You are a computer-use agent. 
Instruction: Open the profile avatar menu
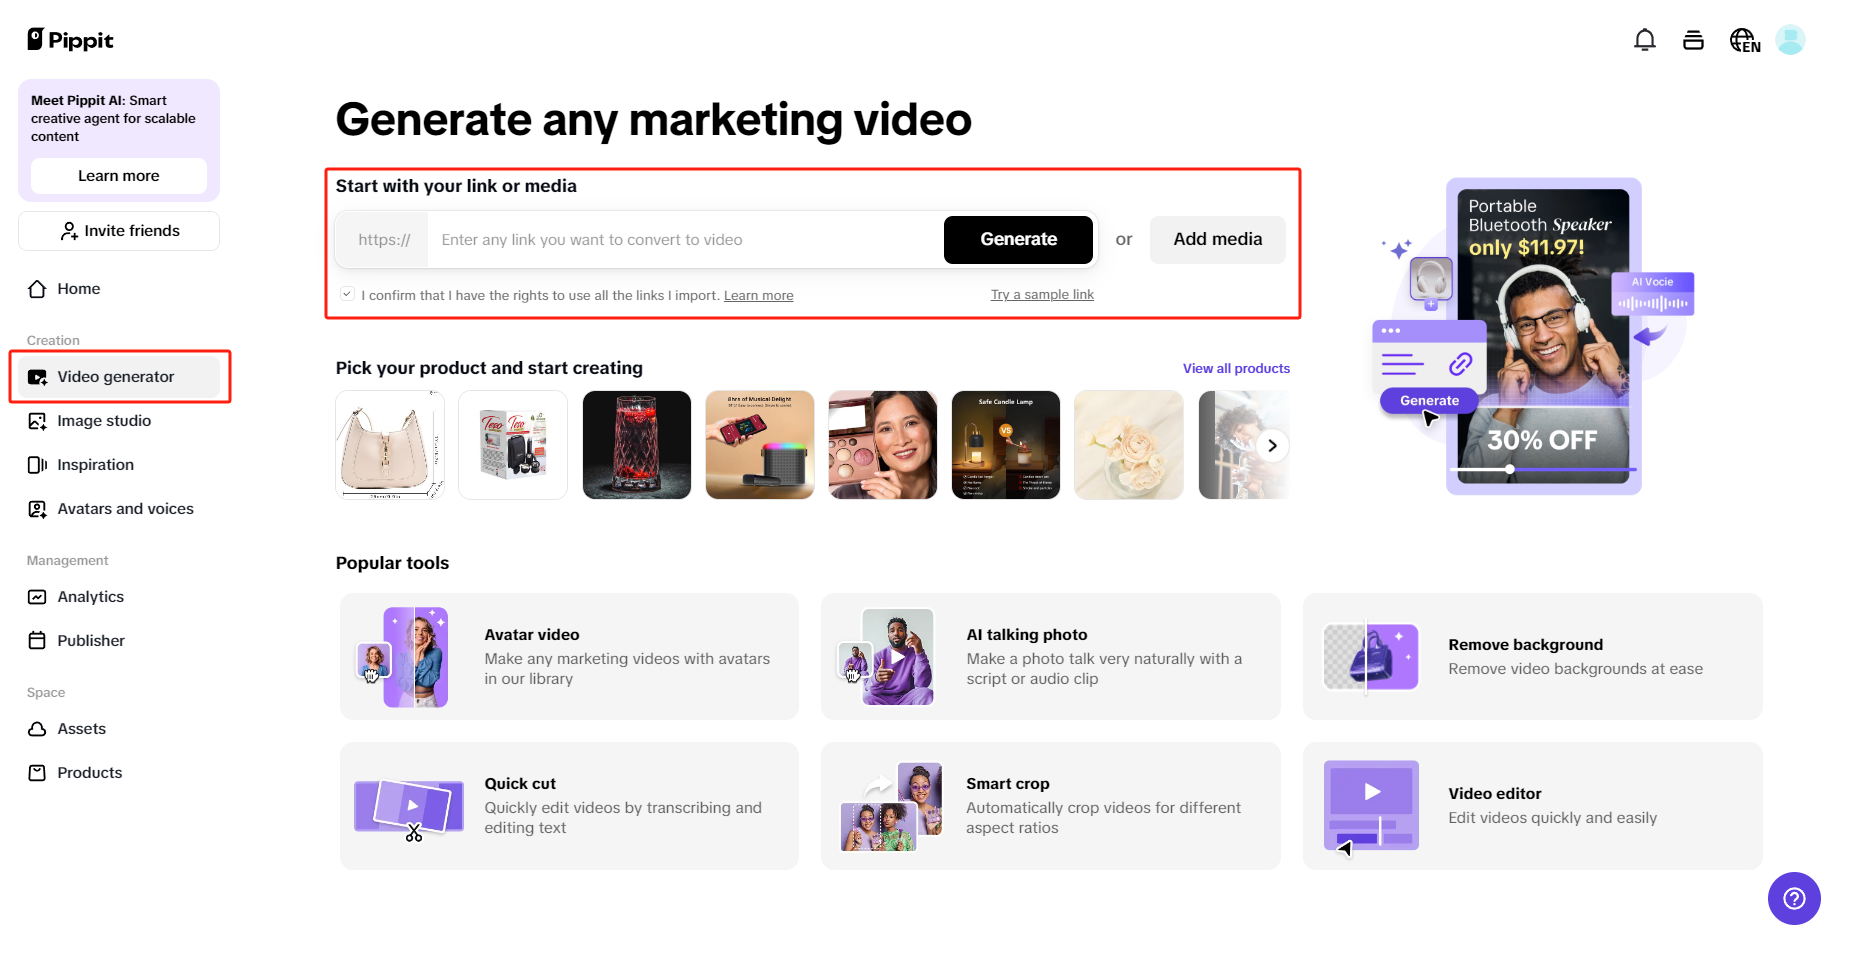pos(1791,39)
